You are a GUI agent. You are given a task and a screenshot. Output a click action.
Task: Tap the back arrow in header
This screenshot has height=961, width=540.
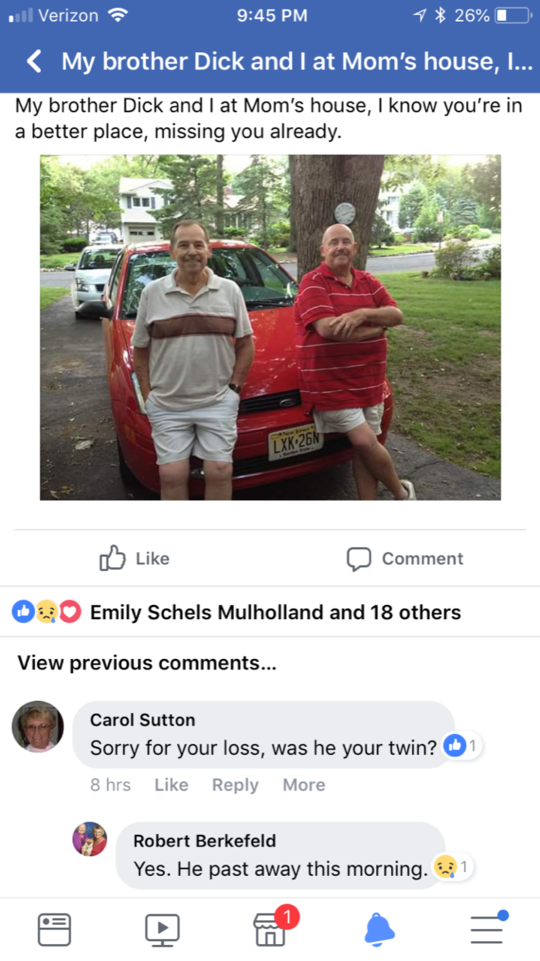pos(35,61)
